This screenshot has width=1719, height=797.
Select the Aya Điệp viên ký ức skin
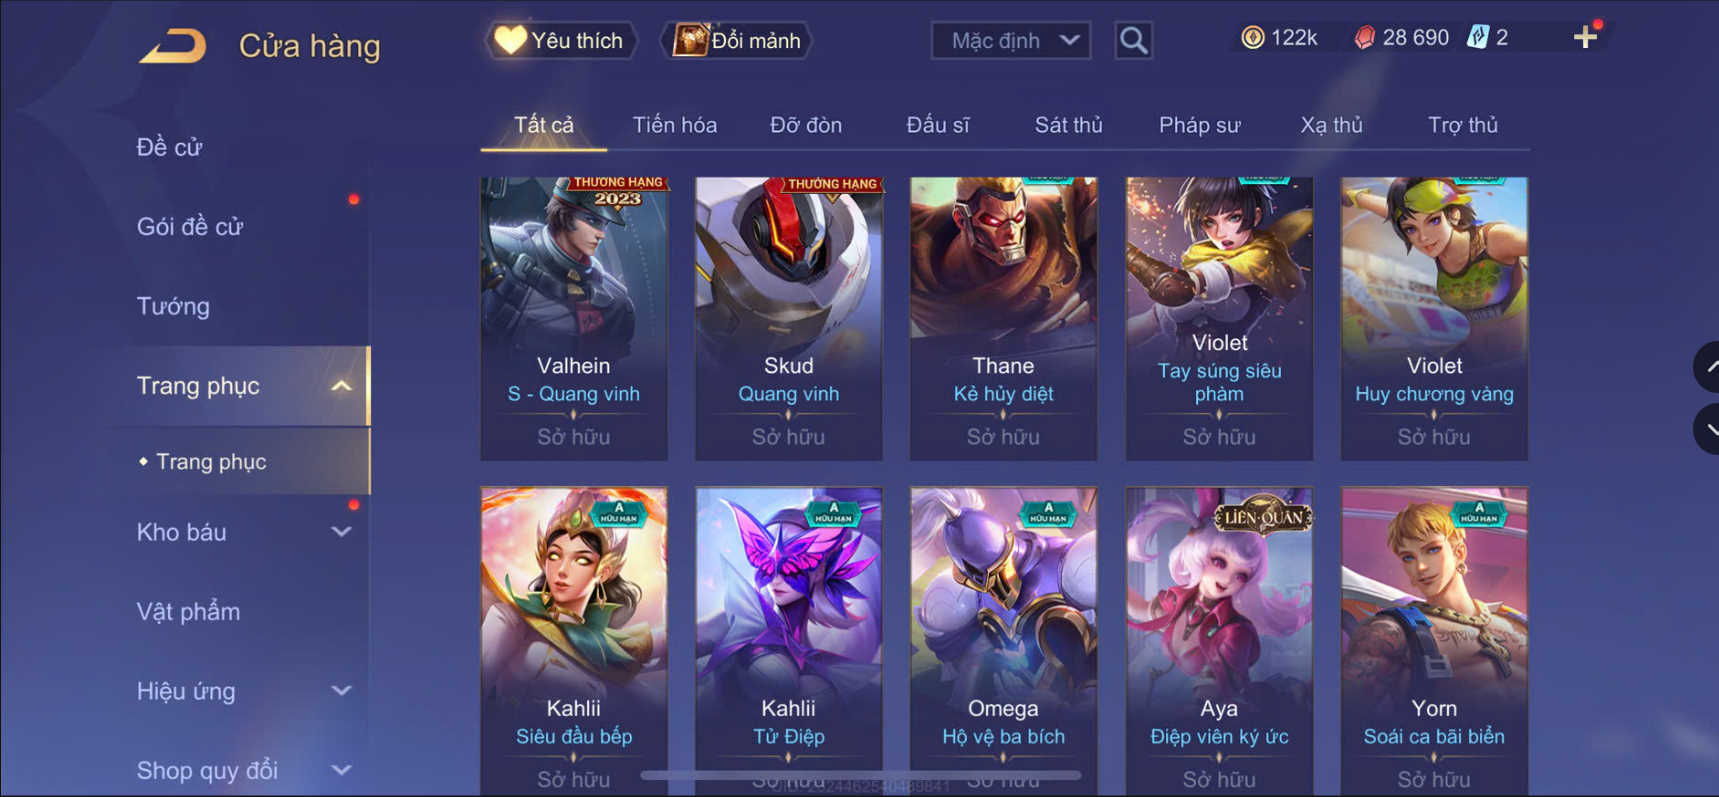tap(1219, 640)
